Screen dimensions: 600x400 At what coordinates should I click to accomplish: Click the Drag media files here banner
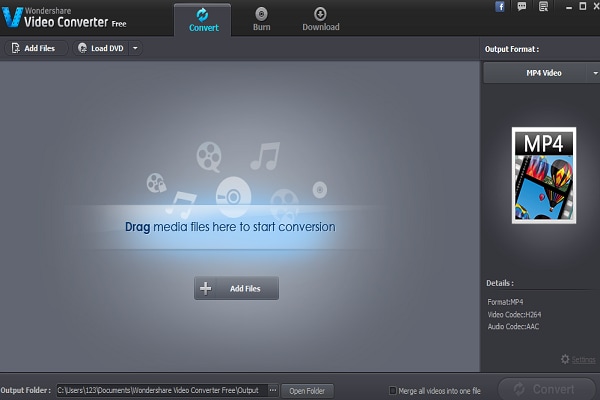[230, 227]
